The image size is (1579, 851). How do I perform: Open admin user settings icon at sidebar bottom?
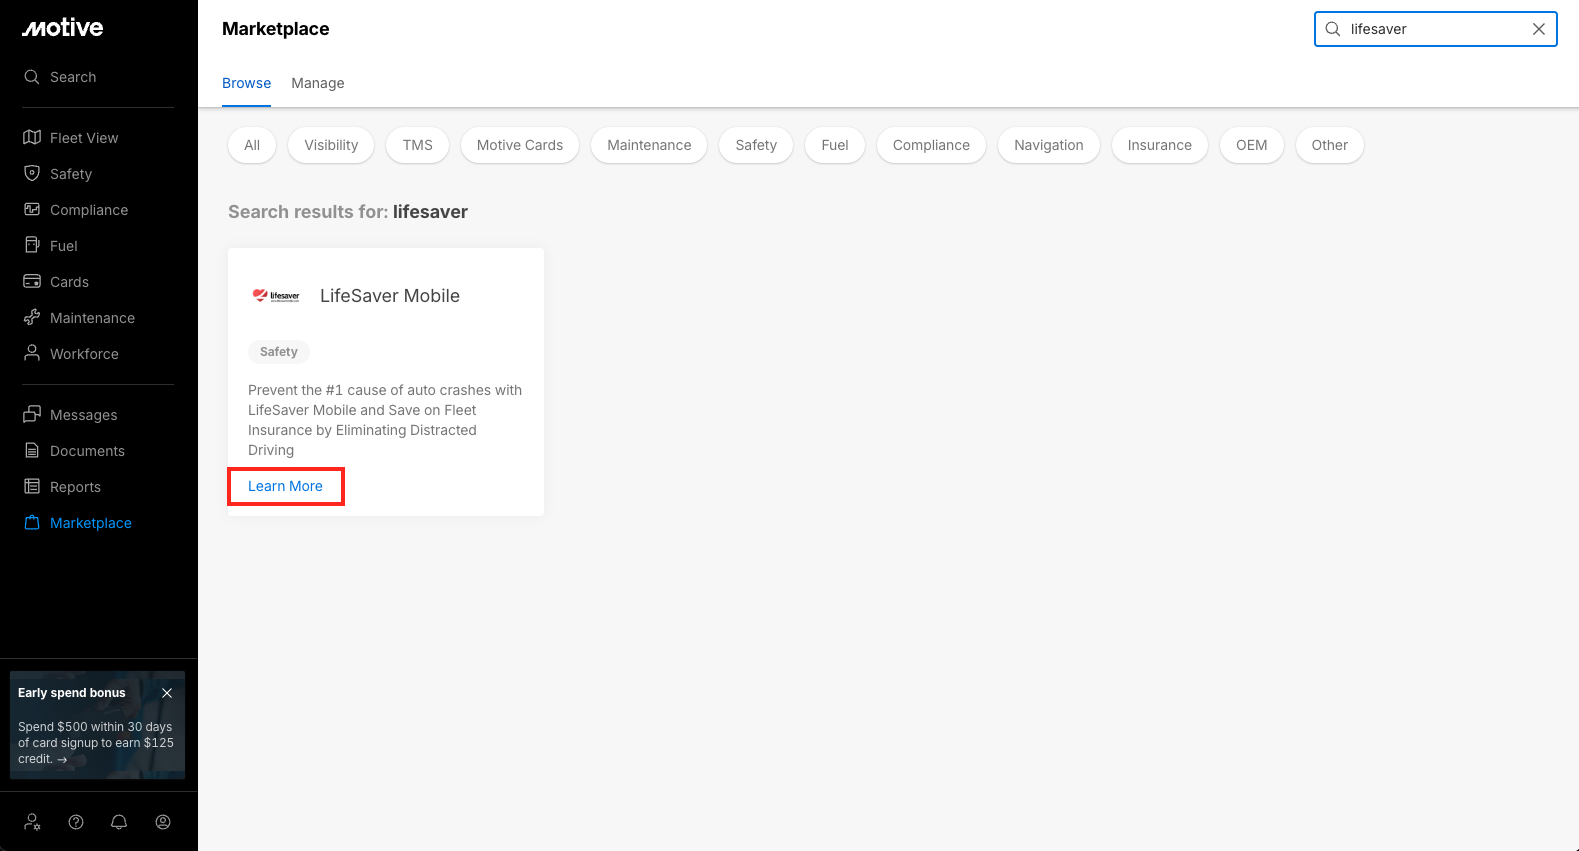(32, 822)
